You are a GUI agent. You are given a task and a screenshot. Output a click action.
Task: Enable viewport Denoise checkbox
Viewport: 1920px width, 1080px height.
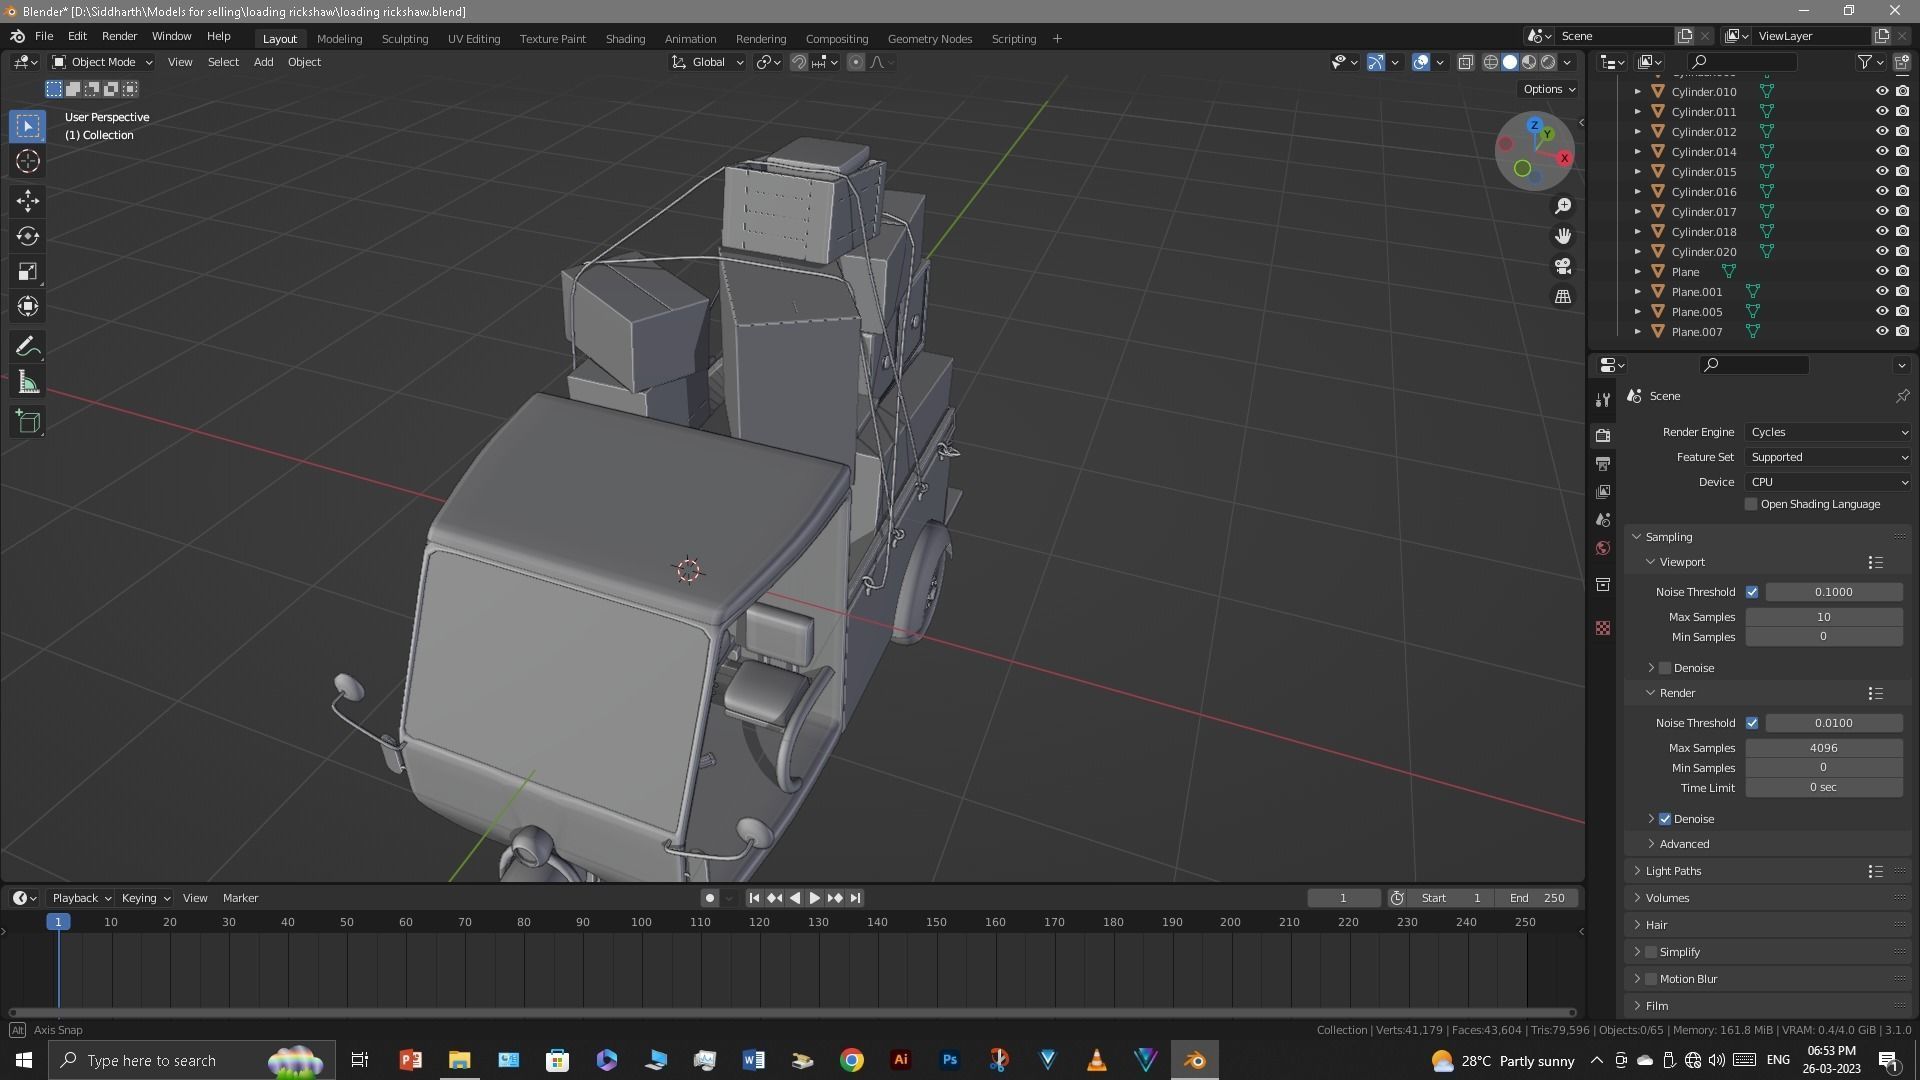(x=1665, y=668)
